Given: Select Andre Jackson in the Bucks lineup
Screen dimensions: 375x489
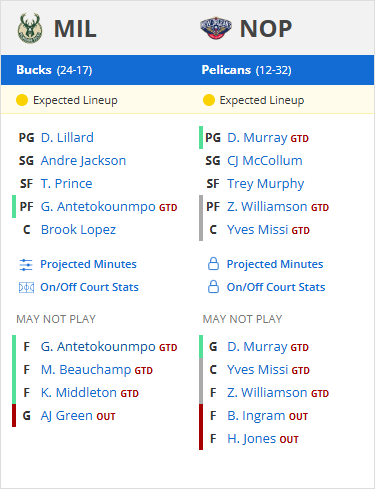Looking at the screenshot, I should pos(83,161).
